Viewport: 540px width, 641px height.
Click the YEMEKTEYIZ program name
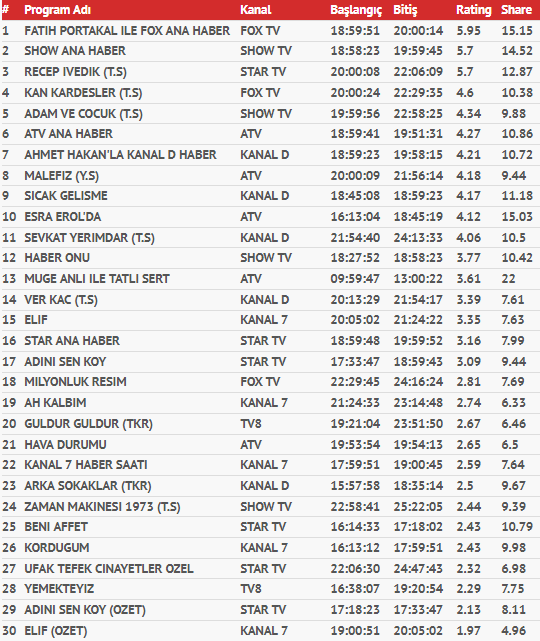click(59, 589)
